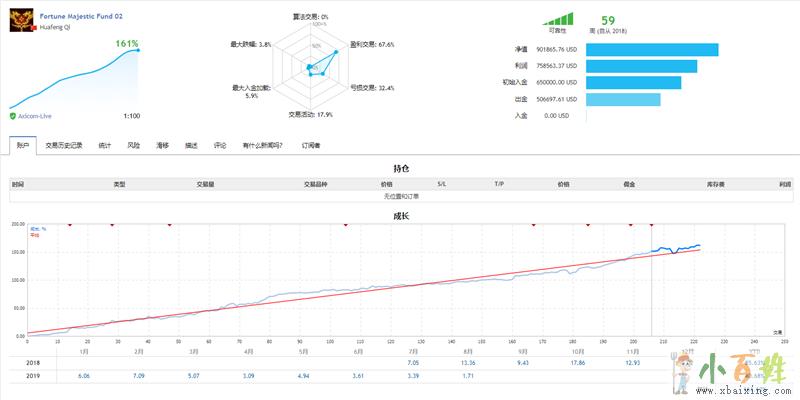
Task: Go to the 风险 tab
Action: coord(133,145)
